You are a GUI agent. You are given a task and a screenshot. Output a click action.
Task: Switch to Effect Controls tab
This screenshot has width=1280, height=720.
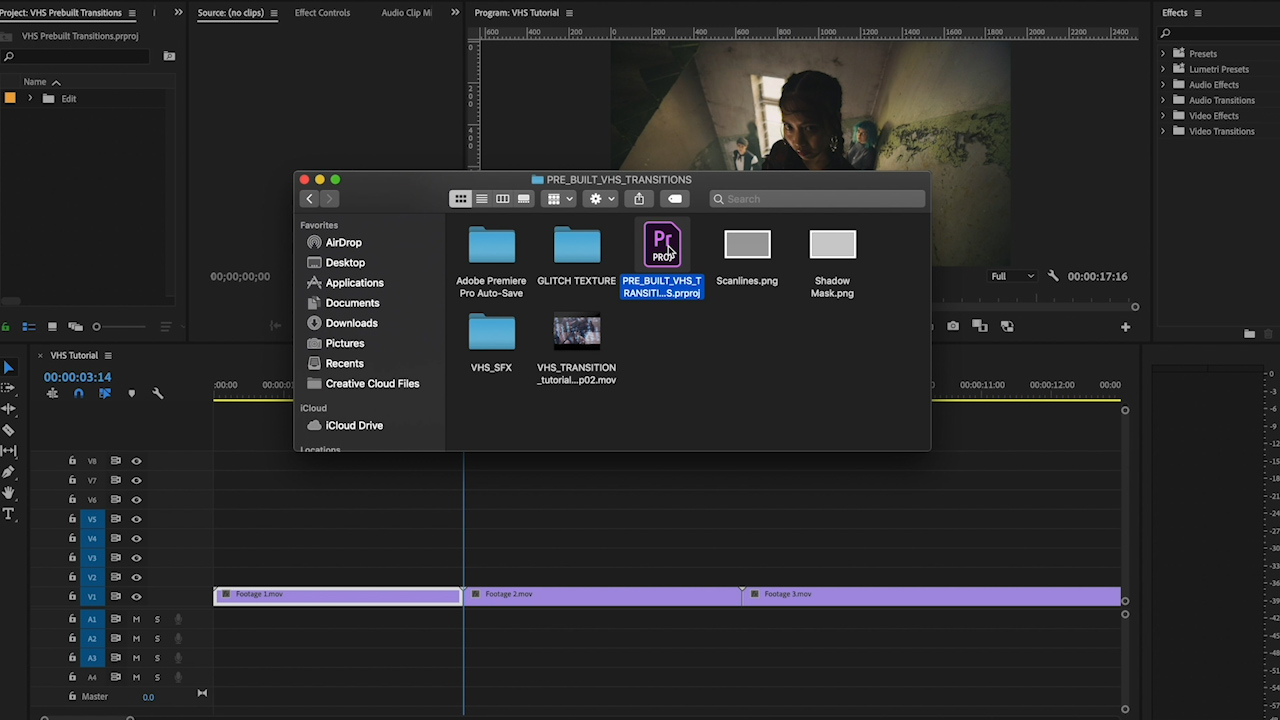[322, 13]
